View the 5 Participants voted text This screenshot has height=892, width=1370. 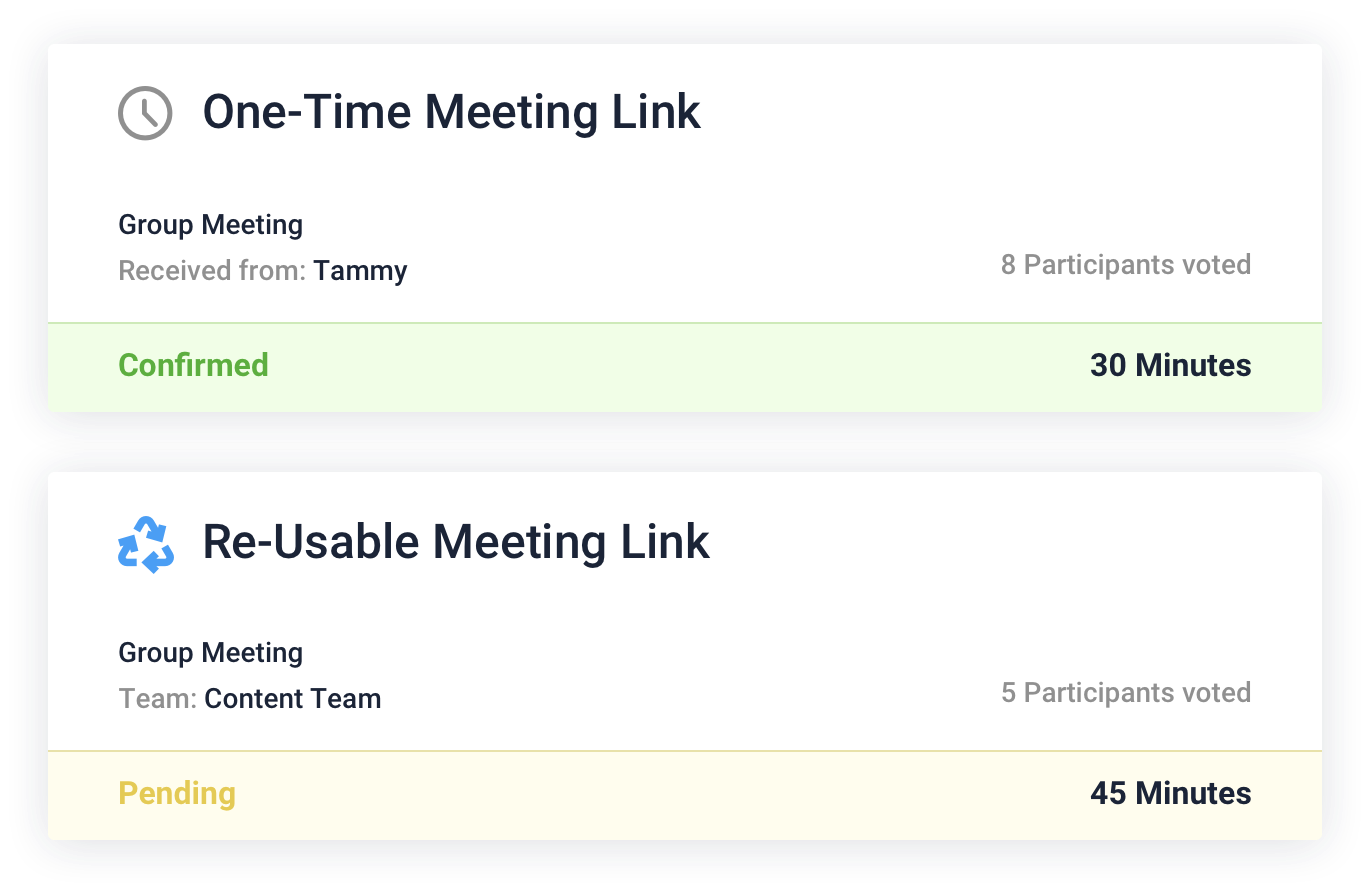[x=1125, y=693]
